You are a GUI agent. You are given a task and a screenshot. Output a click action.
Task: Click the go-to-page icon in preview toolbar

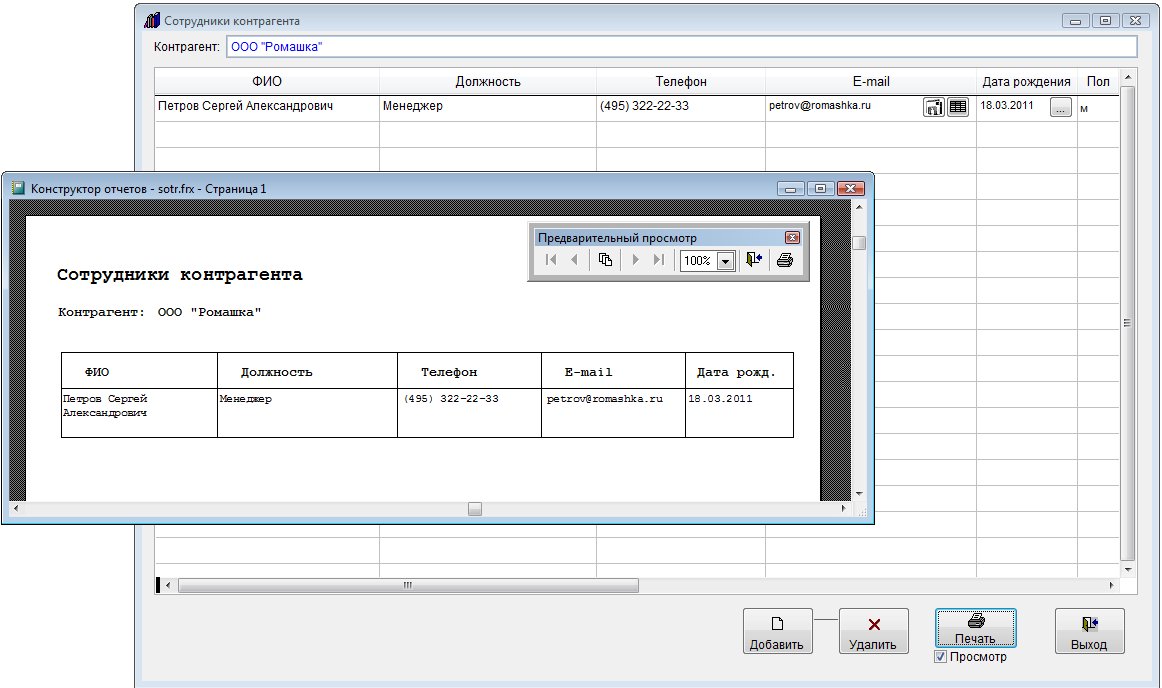coord(605,260)
